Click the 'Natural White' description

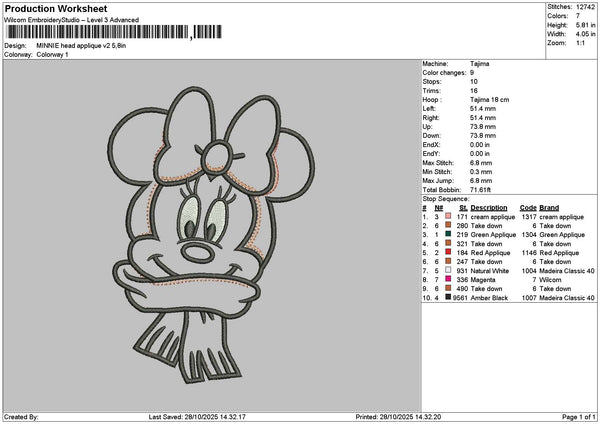click(490, 271)
